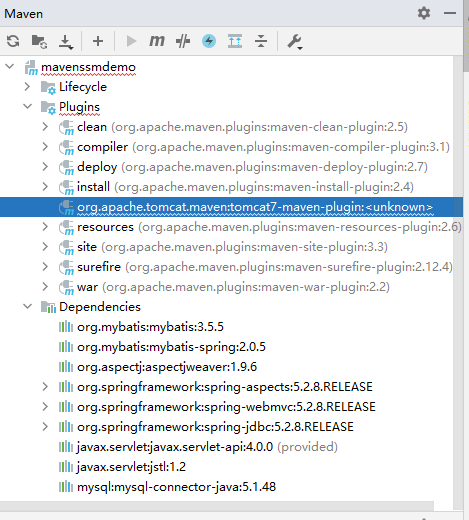Expand the war plugin
The image size is (469, 520).
45,287
